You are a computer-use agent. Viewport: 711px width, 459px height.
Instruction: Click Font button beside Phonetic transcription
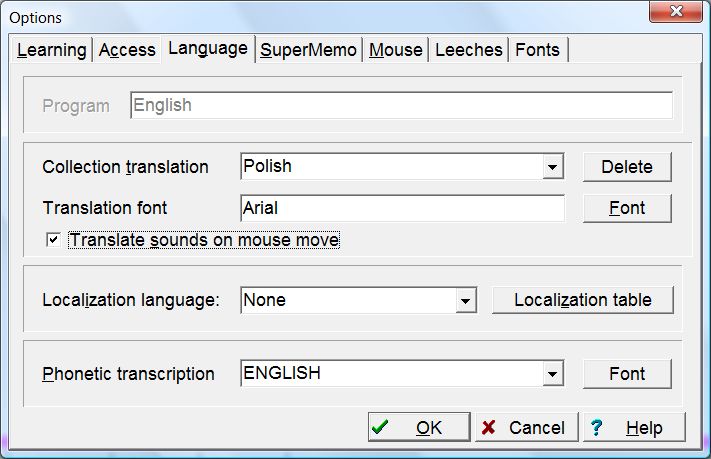coord(627,374)
